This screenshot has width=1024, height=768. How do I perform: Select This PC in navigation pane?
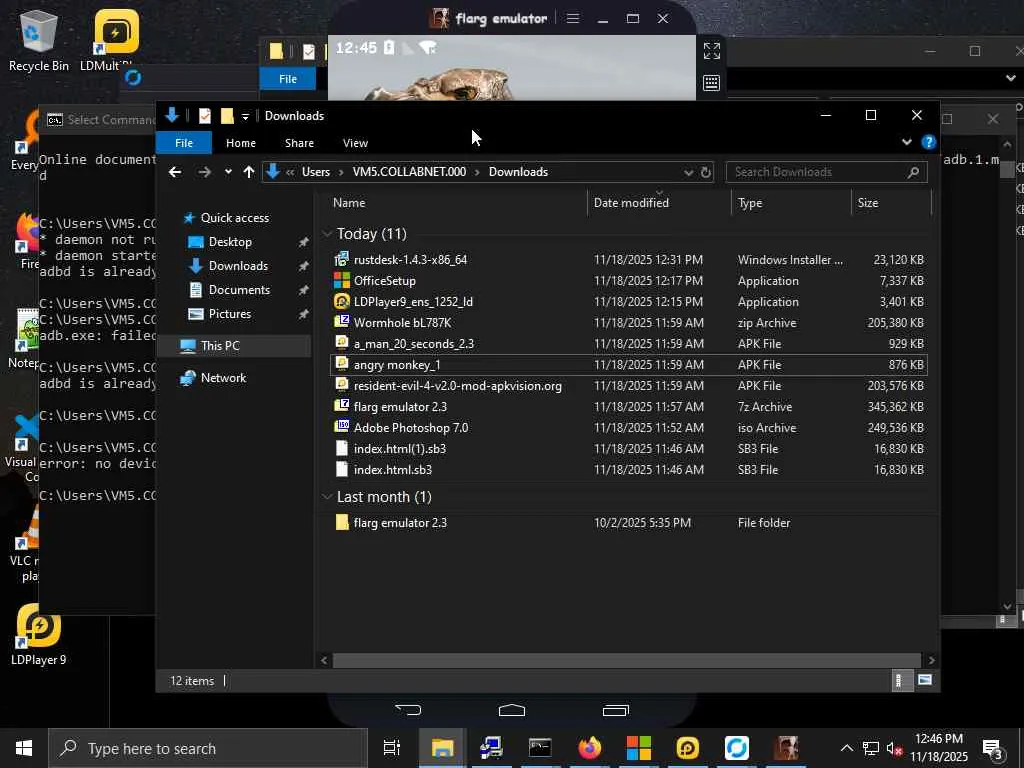(x=220, y=346)
